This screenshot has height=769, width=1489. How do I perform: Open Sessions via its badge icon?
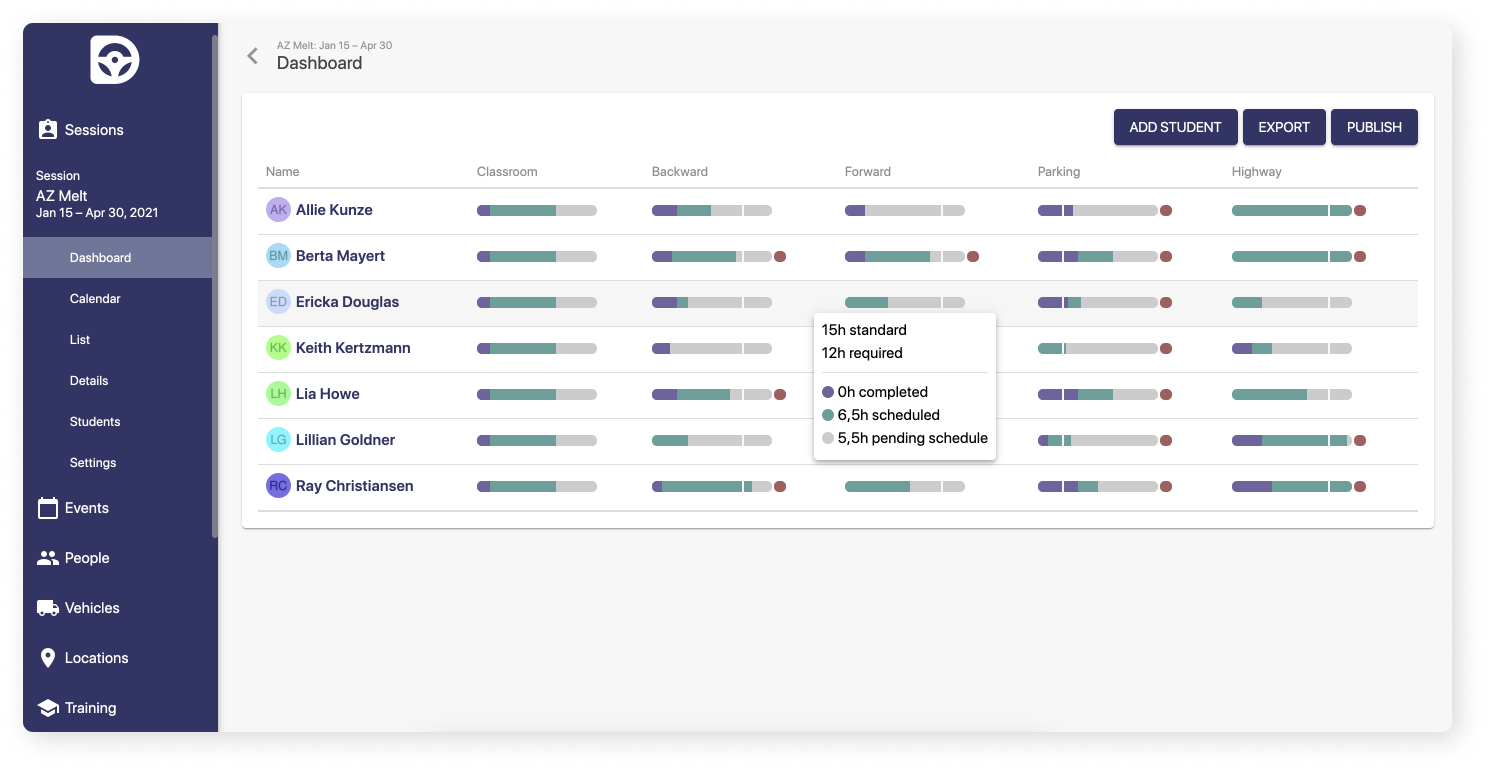coord(47,130)
